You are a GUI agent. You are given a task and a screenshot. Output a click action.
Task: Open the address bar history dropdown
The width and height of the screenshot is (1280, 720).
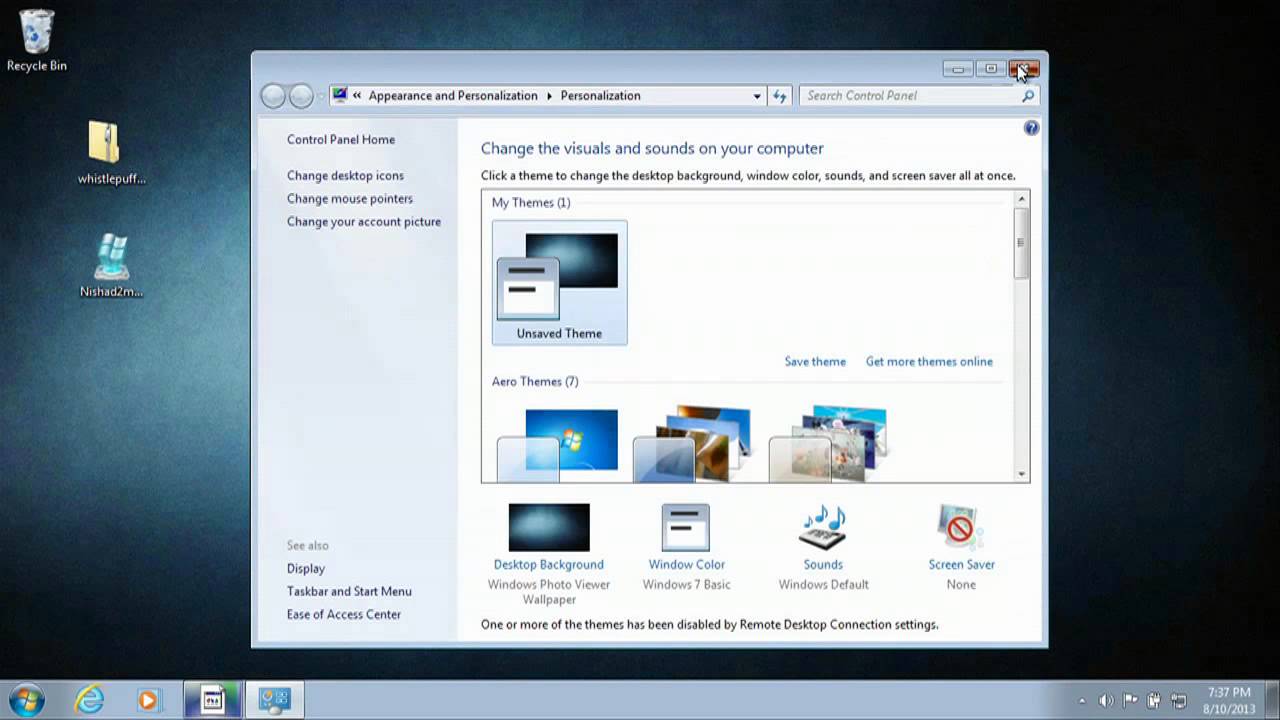click(757, 95)
